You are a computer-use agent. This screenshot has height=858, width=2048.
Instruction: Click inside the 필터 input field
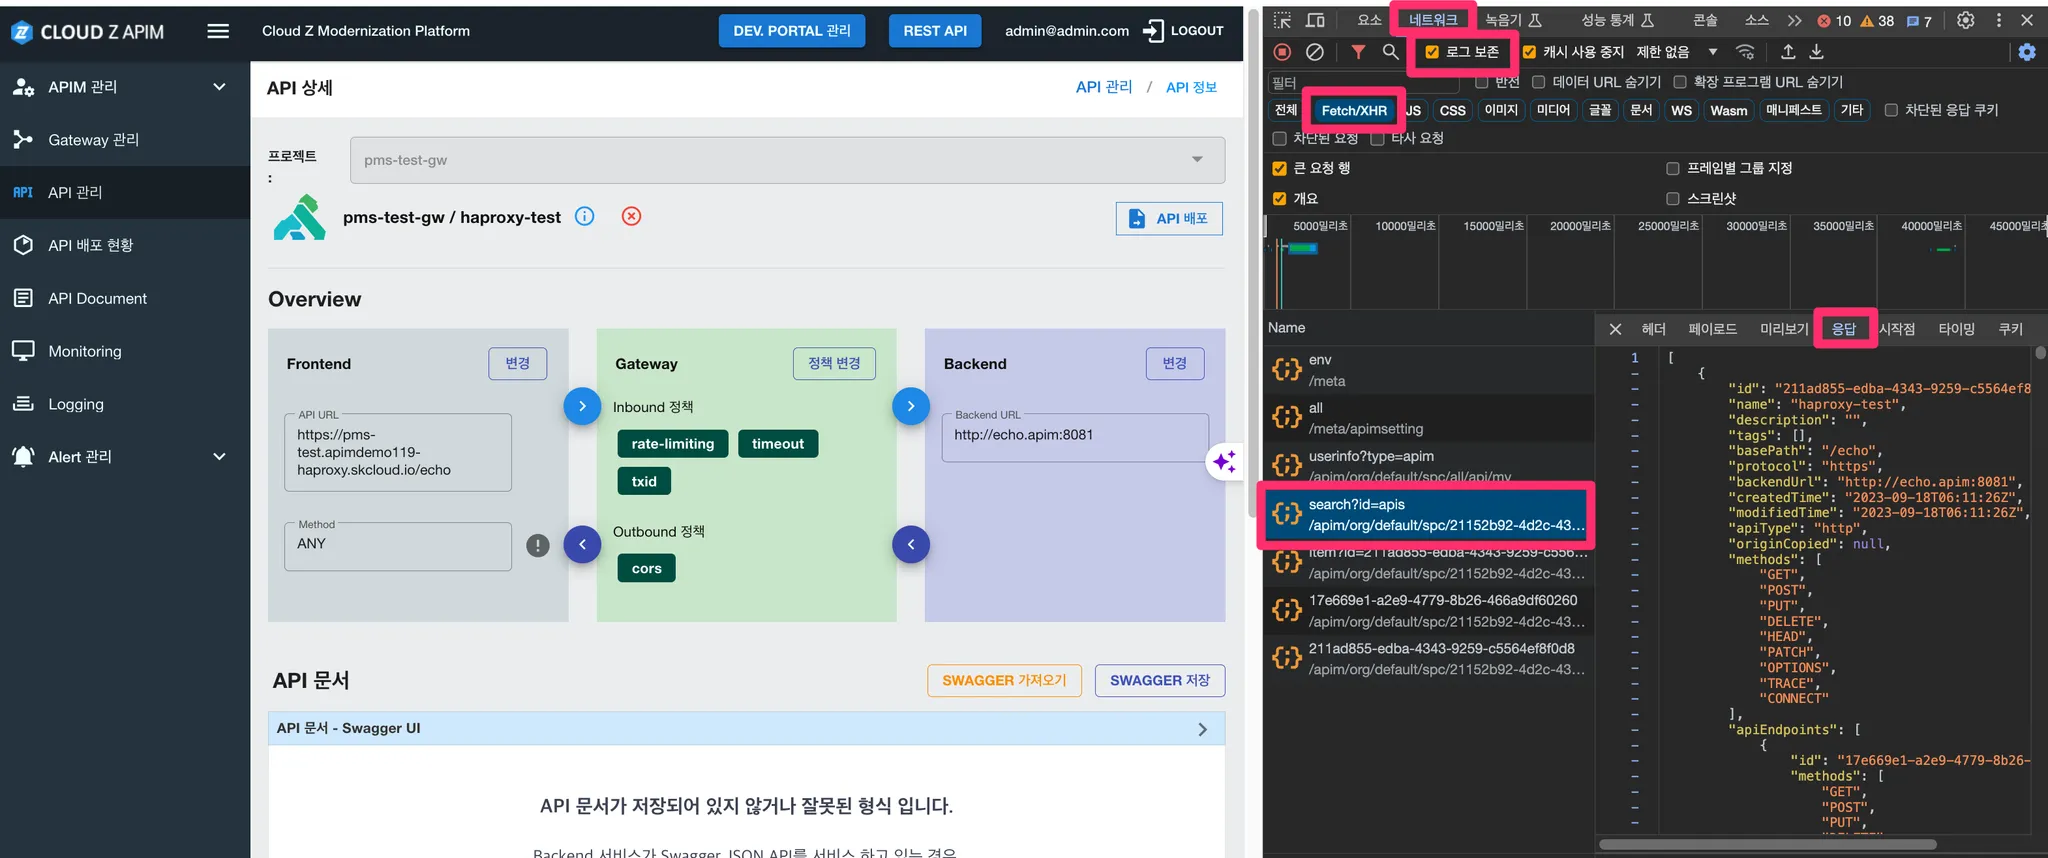(1364, 82)
